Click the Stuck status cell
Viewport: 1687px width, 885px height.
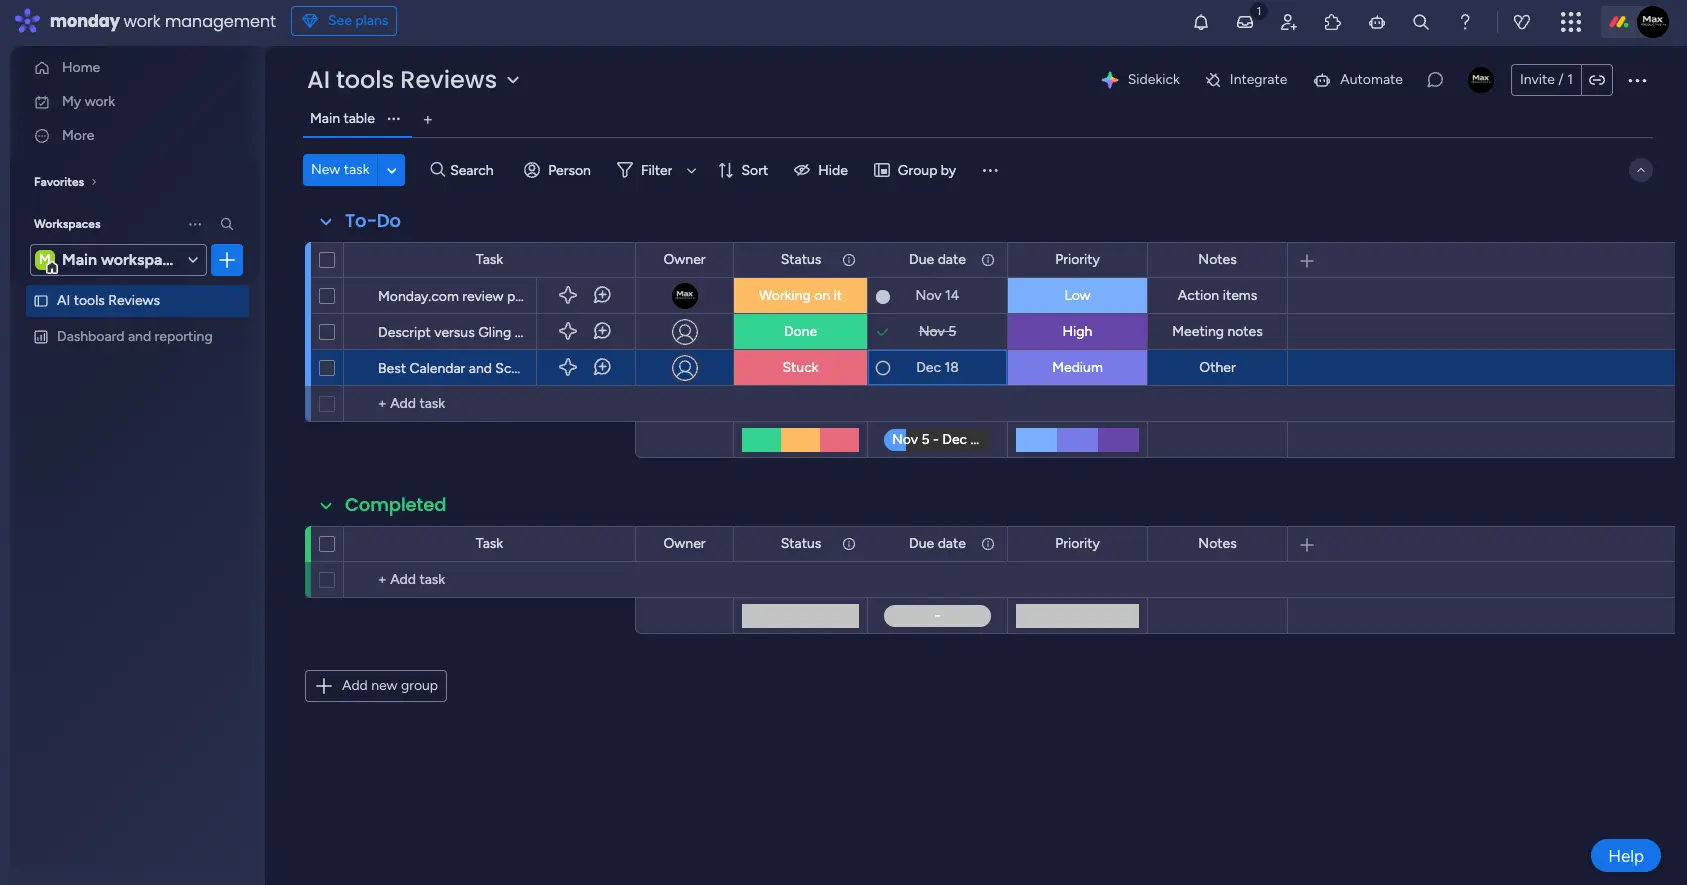(x=800, y=368)
